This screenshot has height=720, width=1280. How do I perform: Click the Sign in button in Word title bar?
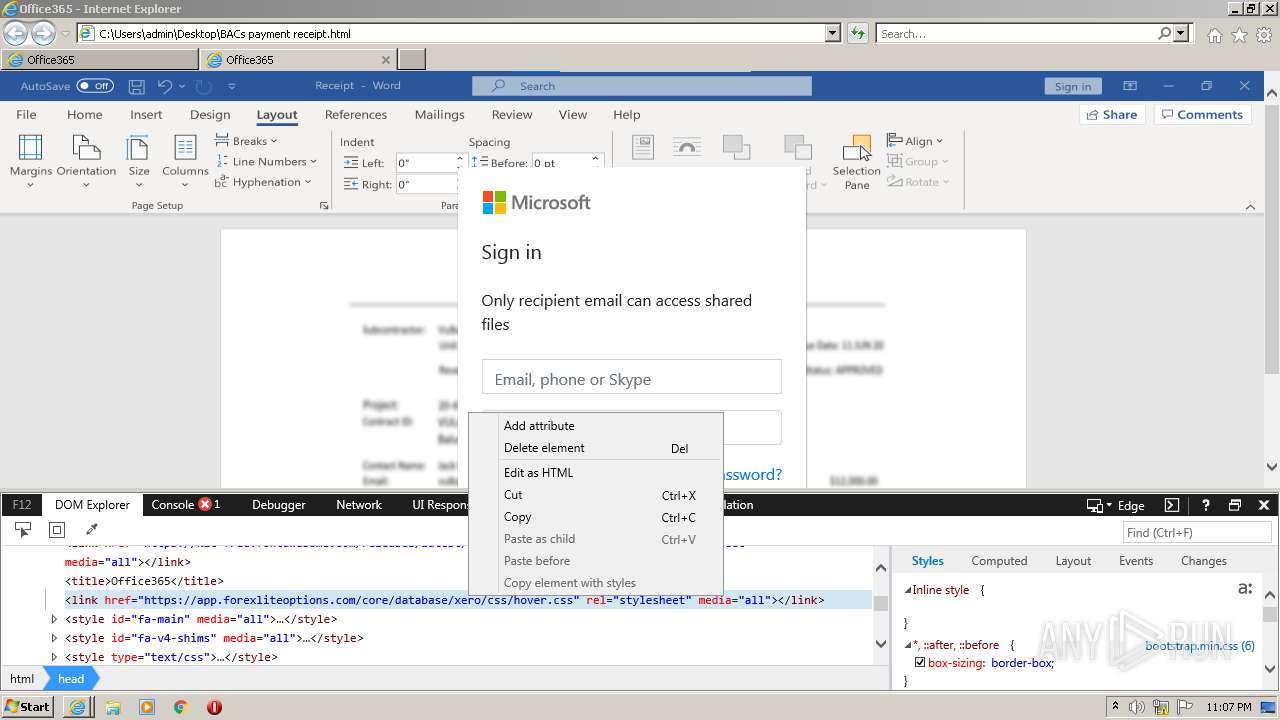point(1073,86)
